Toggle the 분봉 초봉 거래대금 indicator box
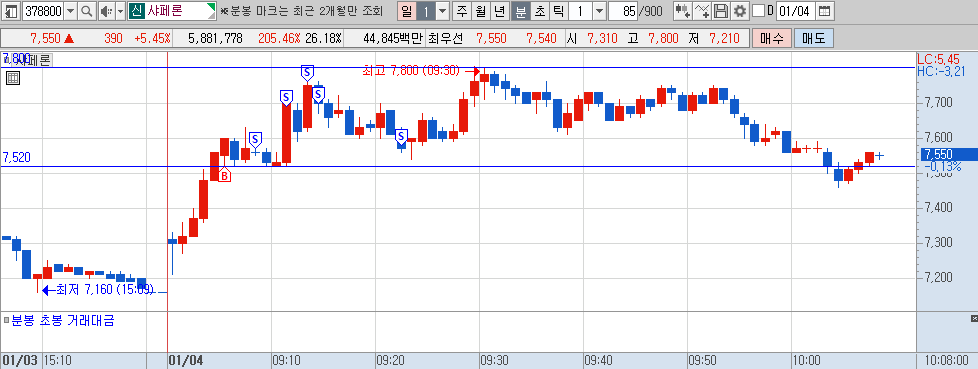The image size is (978, 369). (6, 321)
